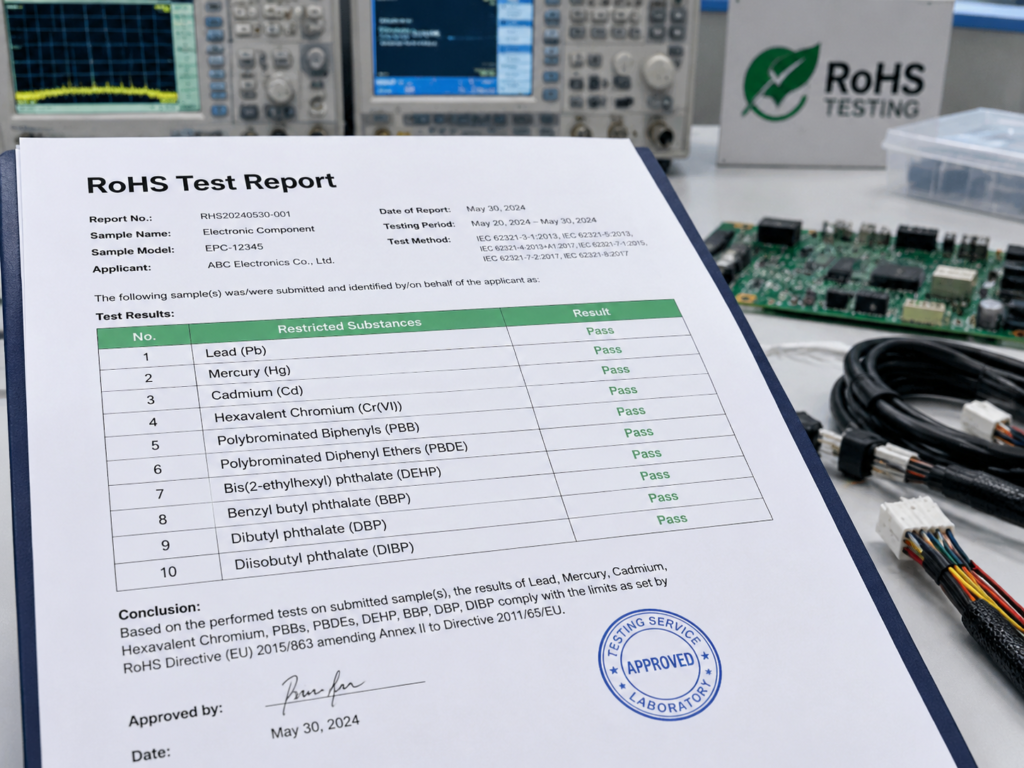The height and width of the screenshot is (768, 1024).
Task: Select the 'May 20, 2024 – May 30, 2024' period
Action: click(x=534, y=222)
